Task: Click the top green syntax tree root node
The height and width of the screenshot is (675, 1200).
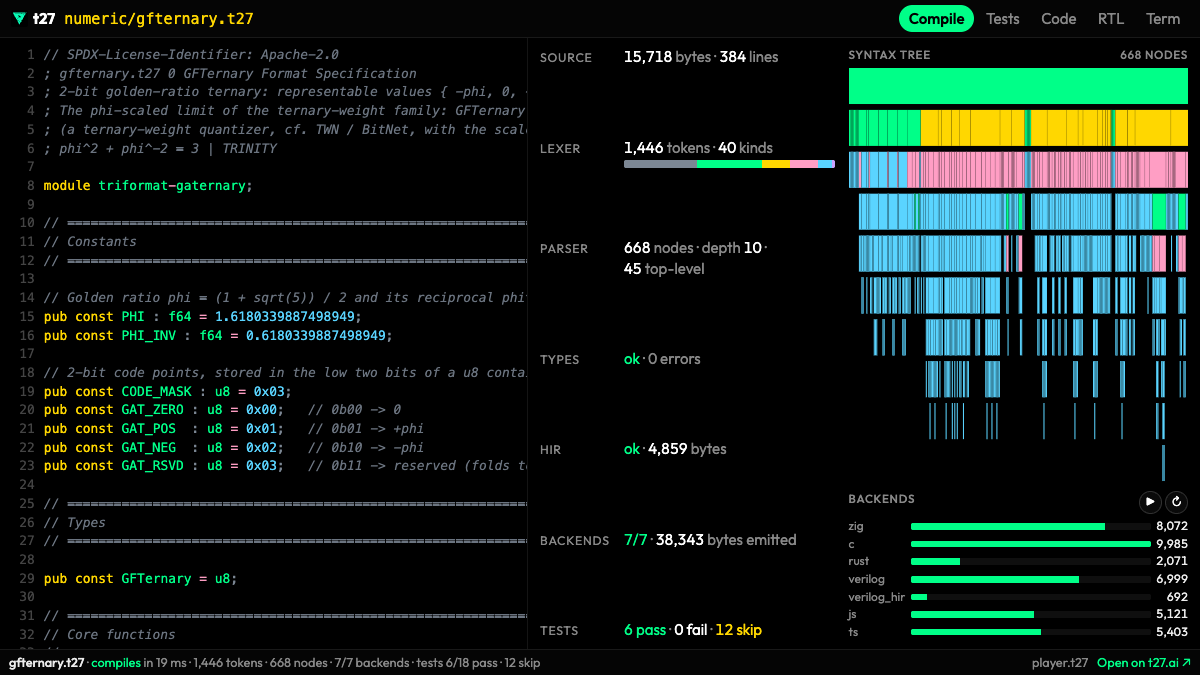Action: pos(1018,87)
